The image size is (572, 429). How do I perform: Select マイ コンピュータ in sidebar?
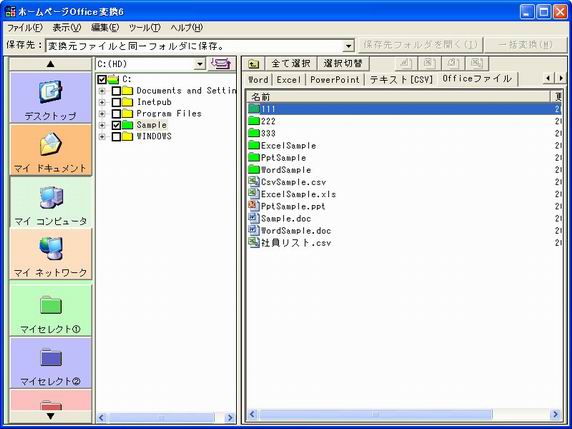51,202
